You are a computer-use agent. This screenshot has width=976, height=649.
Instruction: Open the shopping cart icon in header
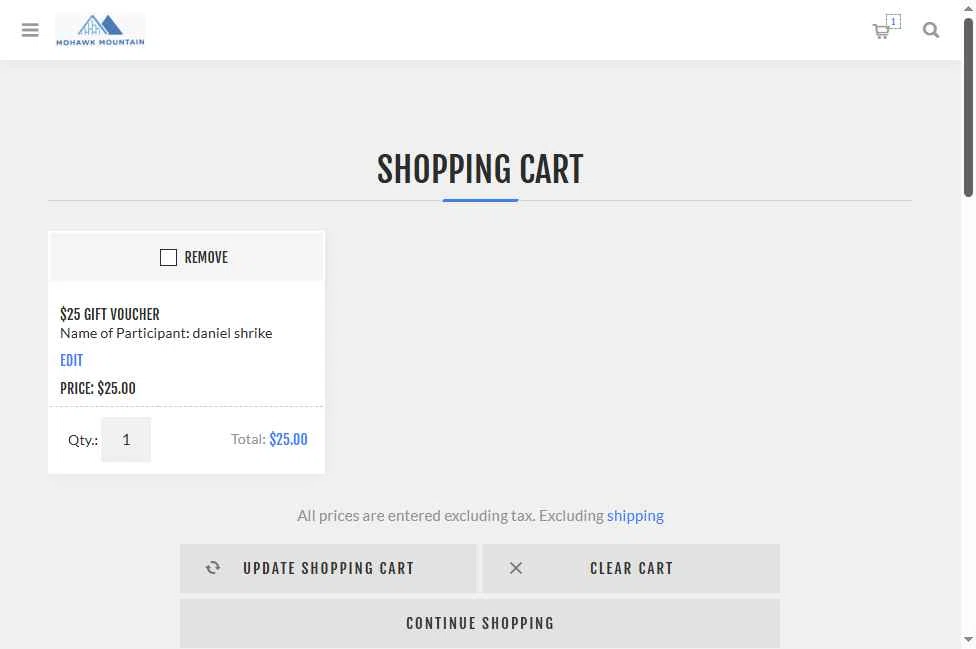pyautogui.click(x=881, y=32)
